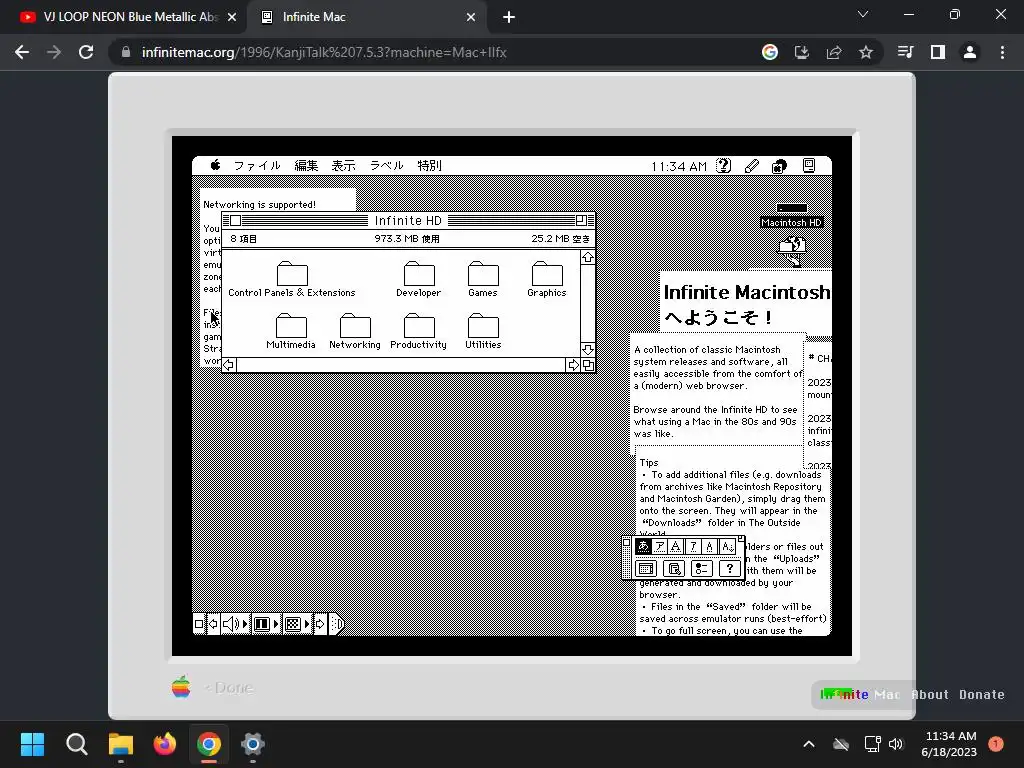The height and width of the screenshot is (768, 1024).
Task: Open the Help balloon menu icon
Action: [724, 166]
